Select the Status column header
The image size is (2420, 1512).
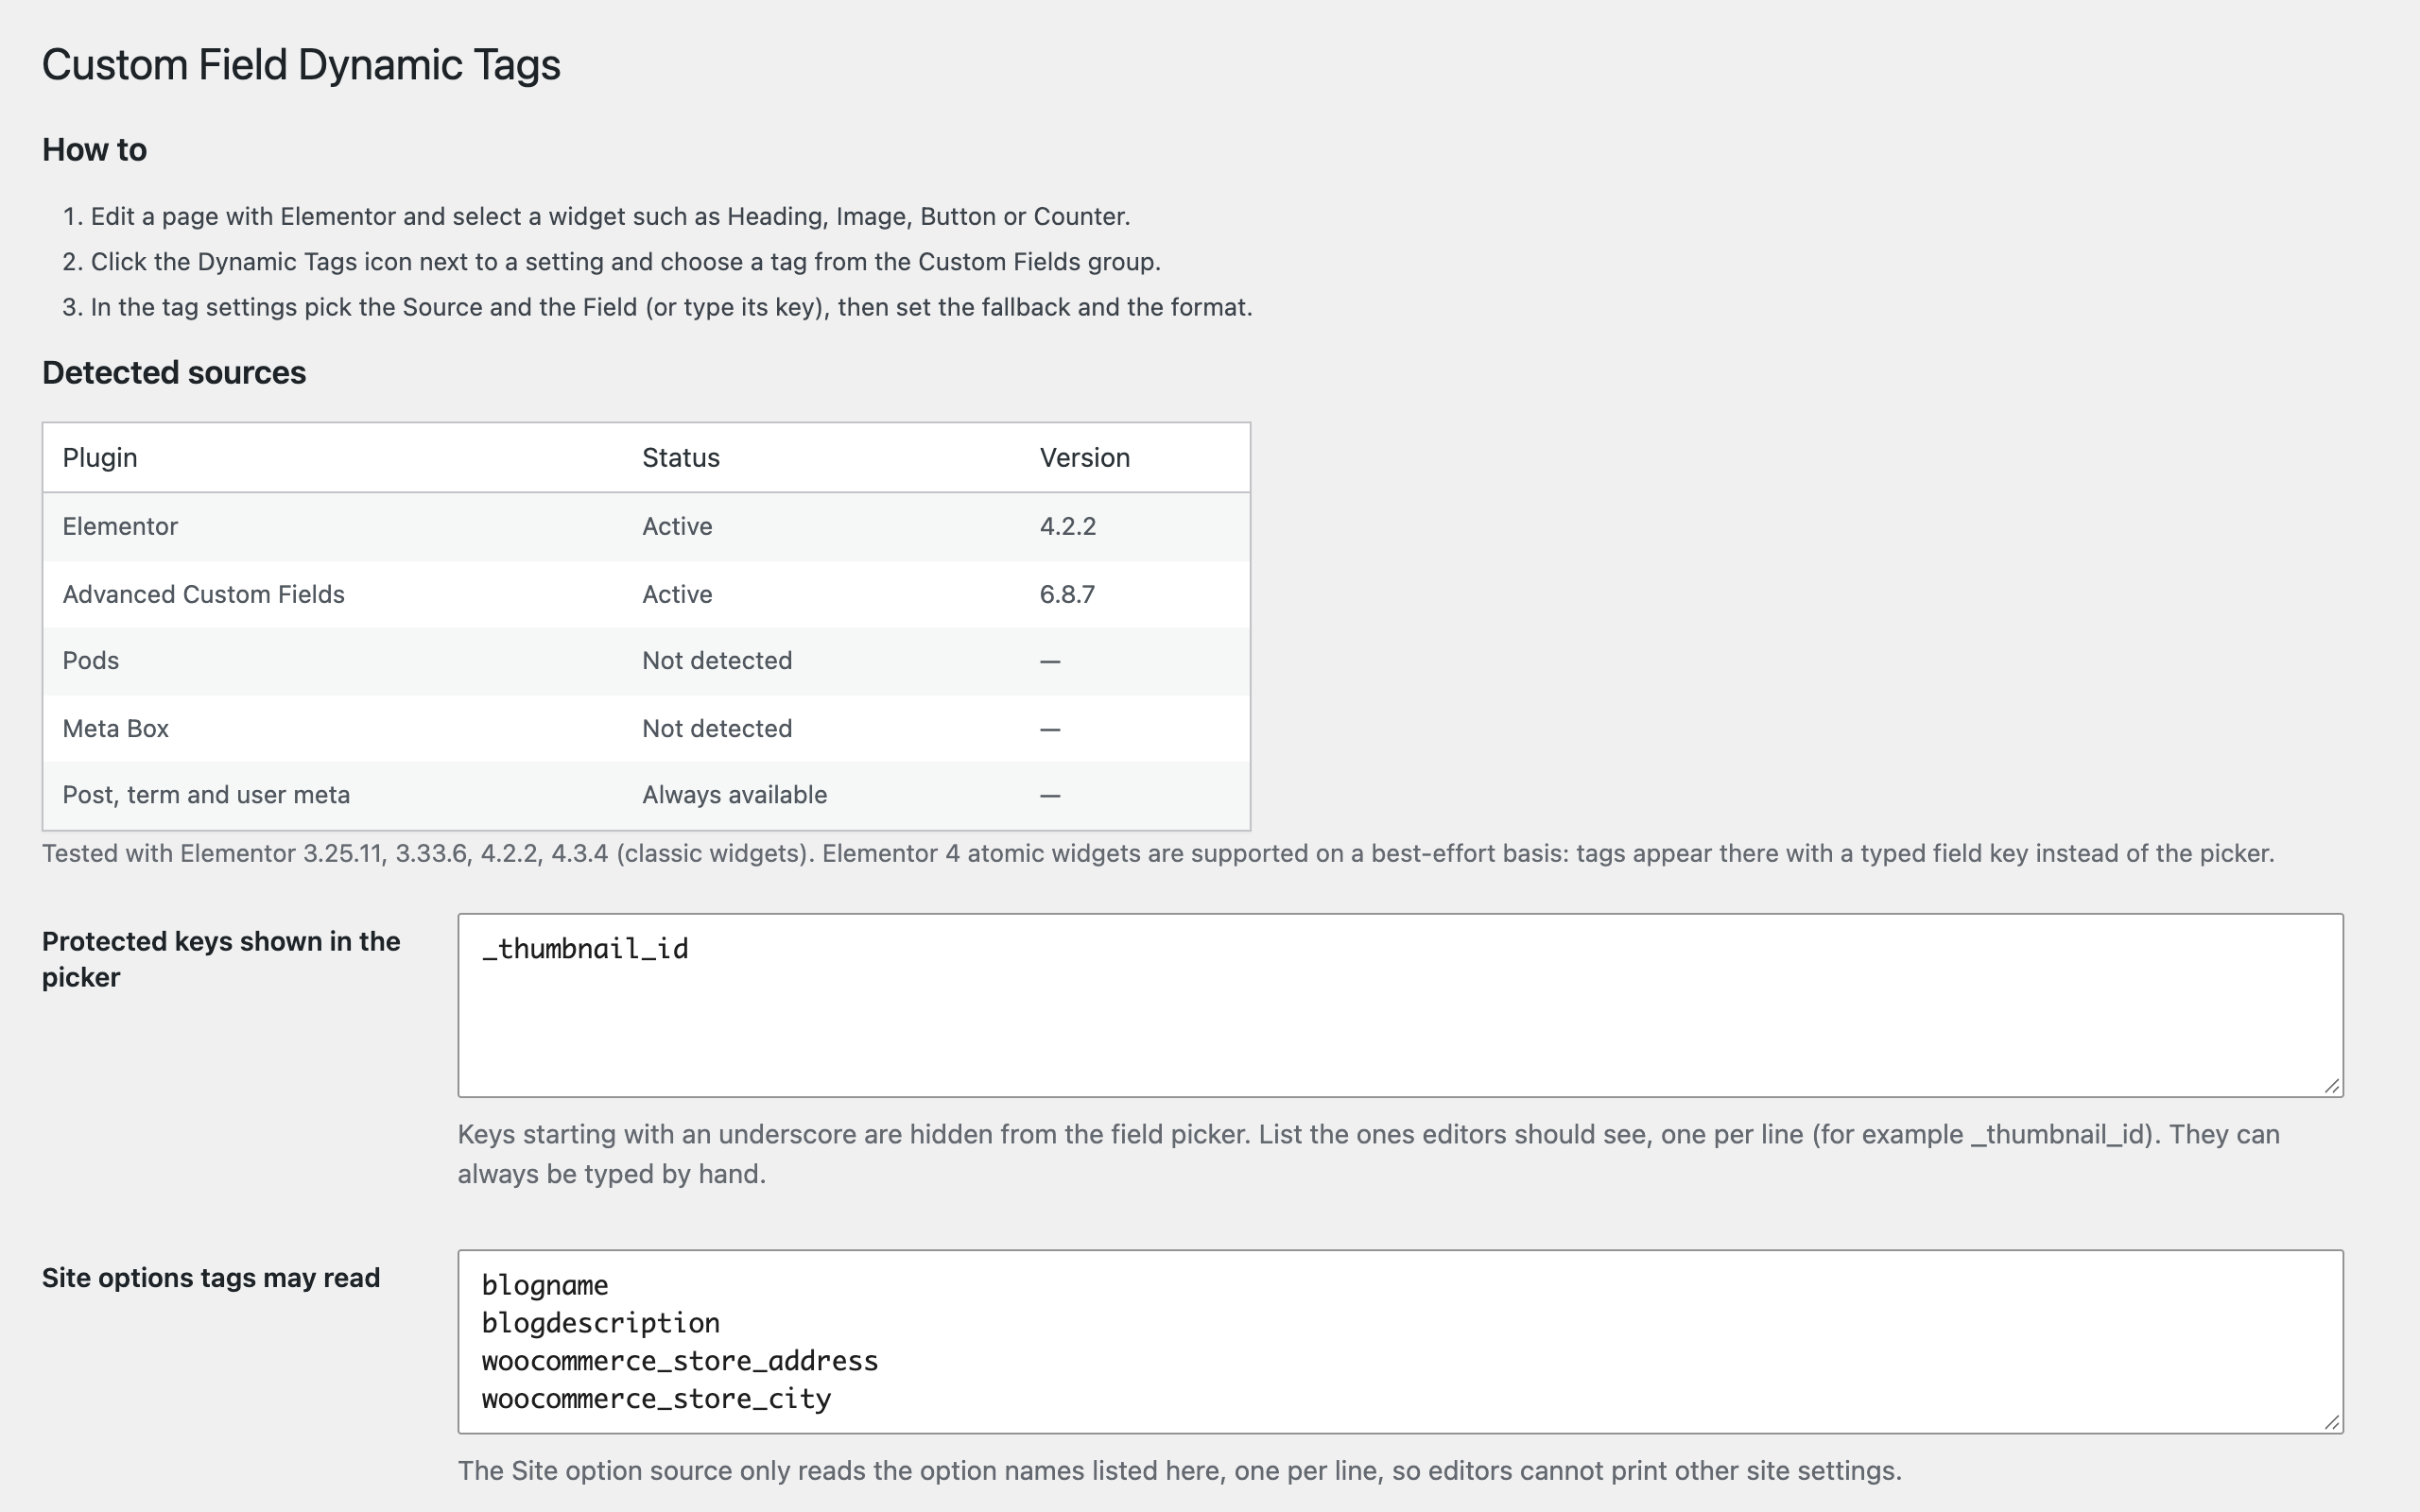(x=681, y=458)
